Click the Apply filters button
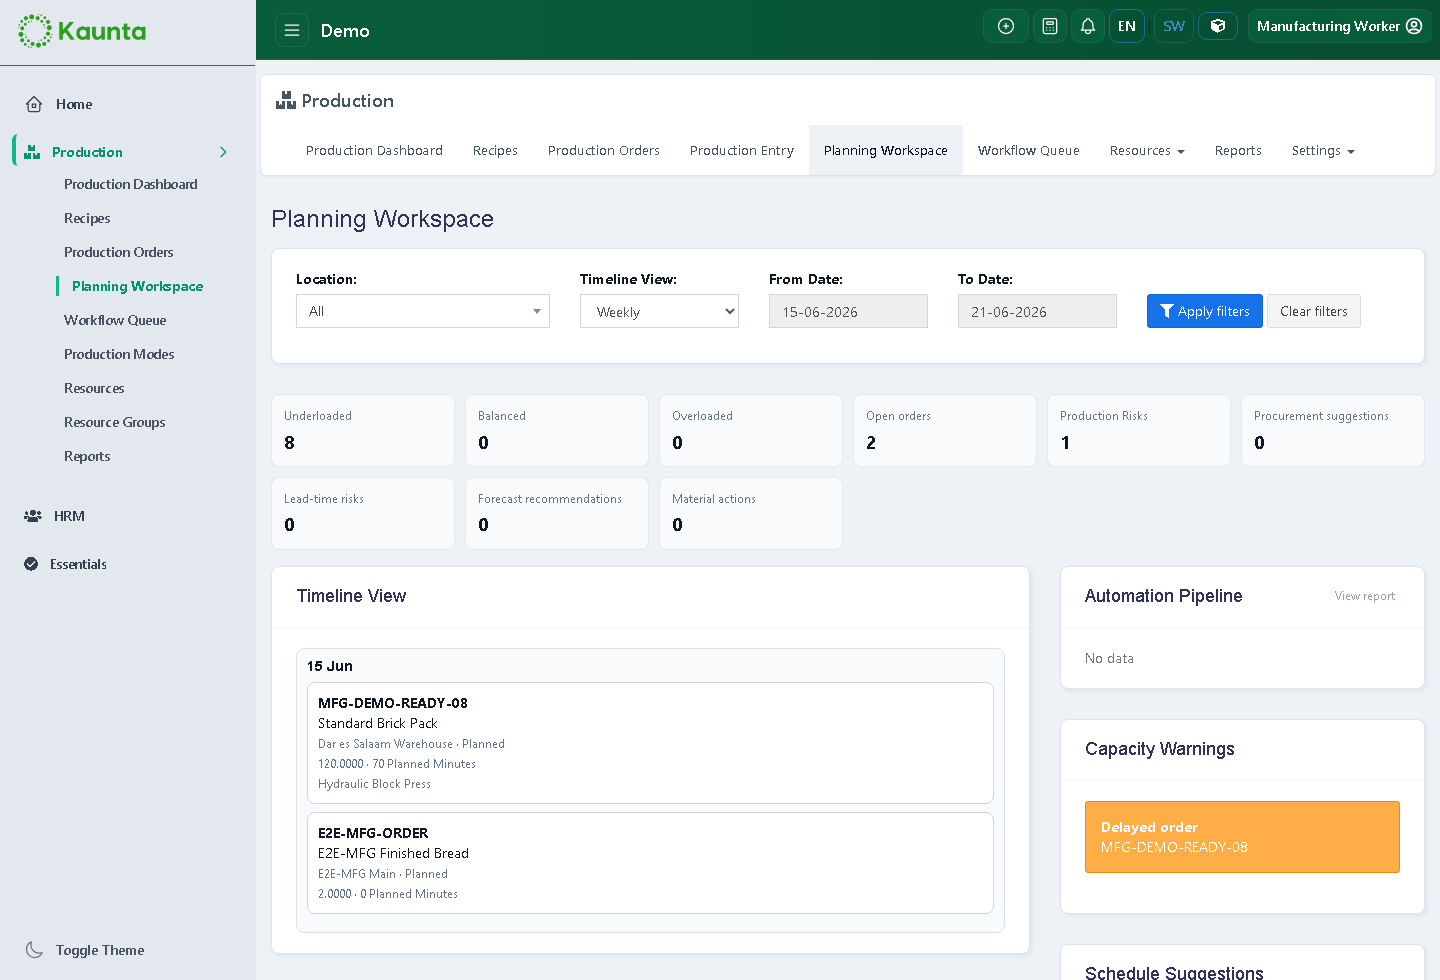1440x980 pixels. [1205, 311]
